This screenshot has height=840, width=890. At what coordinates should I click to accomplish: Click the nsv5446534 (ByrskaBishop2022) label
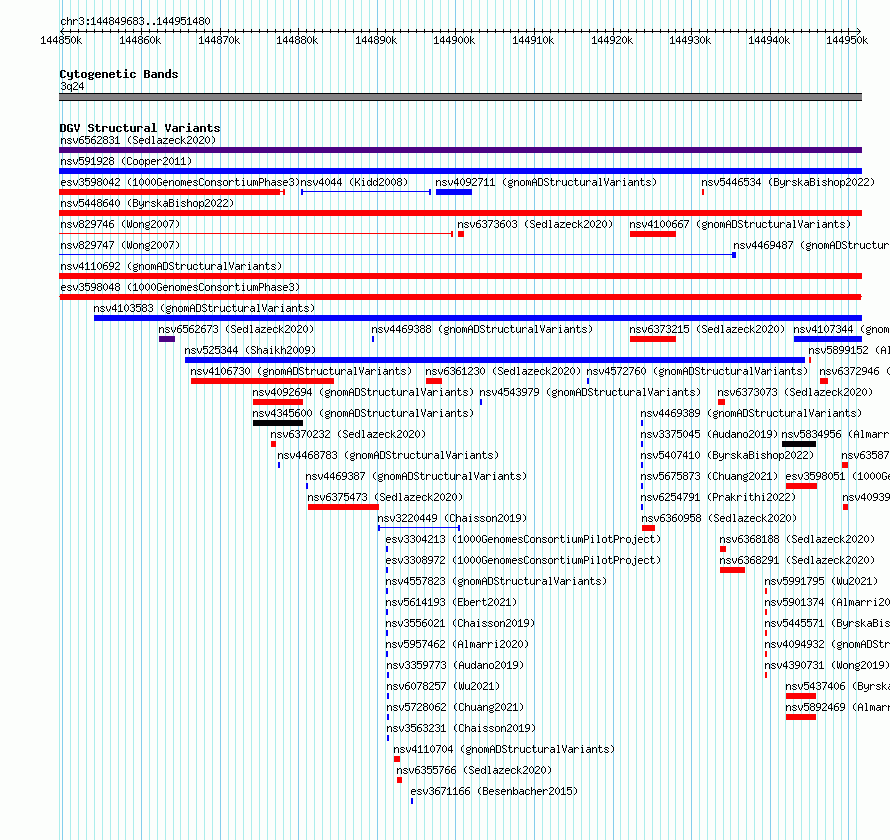tap(788, 182)
